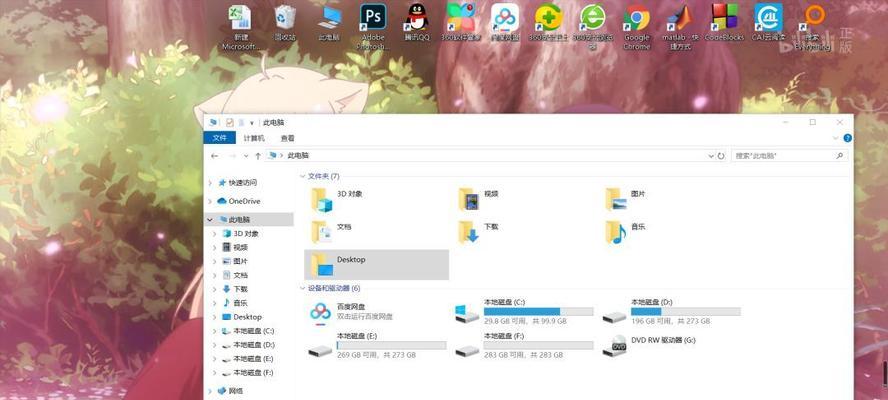Screen dimensions: 888x400
Task: Expand sidebar 视频 chevron
Action: point(215,247)
